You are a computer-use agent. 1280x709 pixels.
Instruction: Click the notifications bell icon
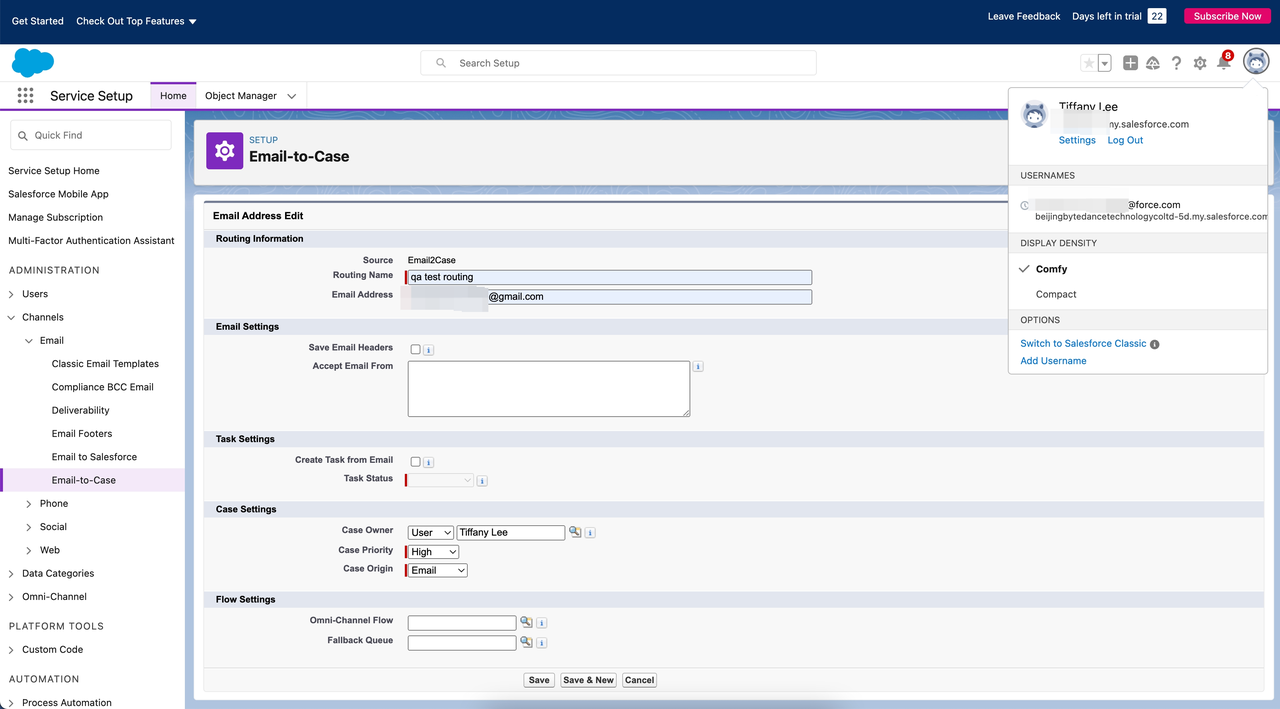[1223, 63]
